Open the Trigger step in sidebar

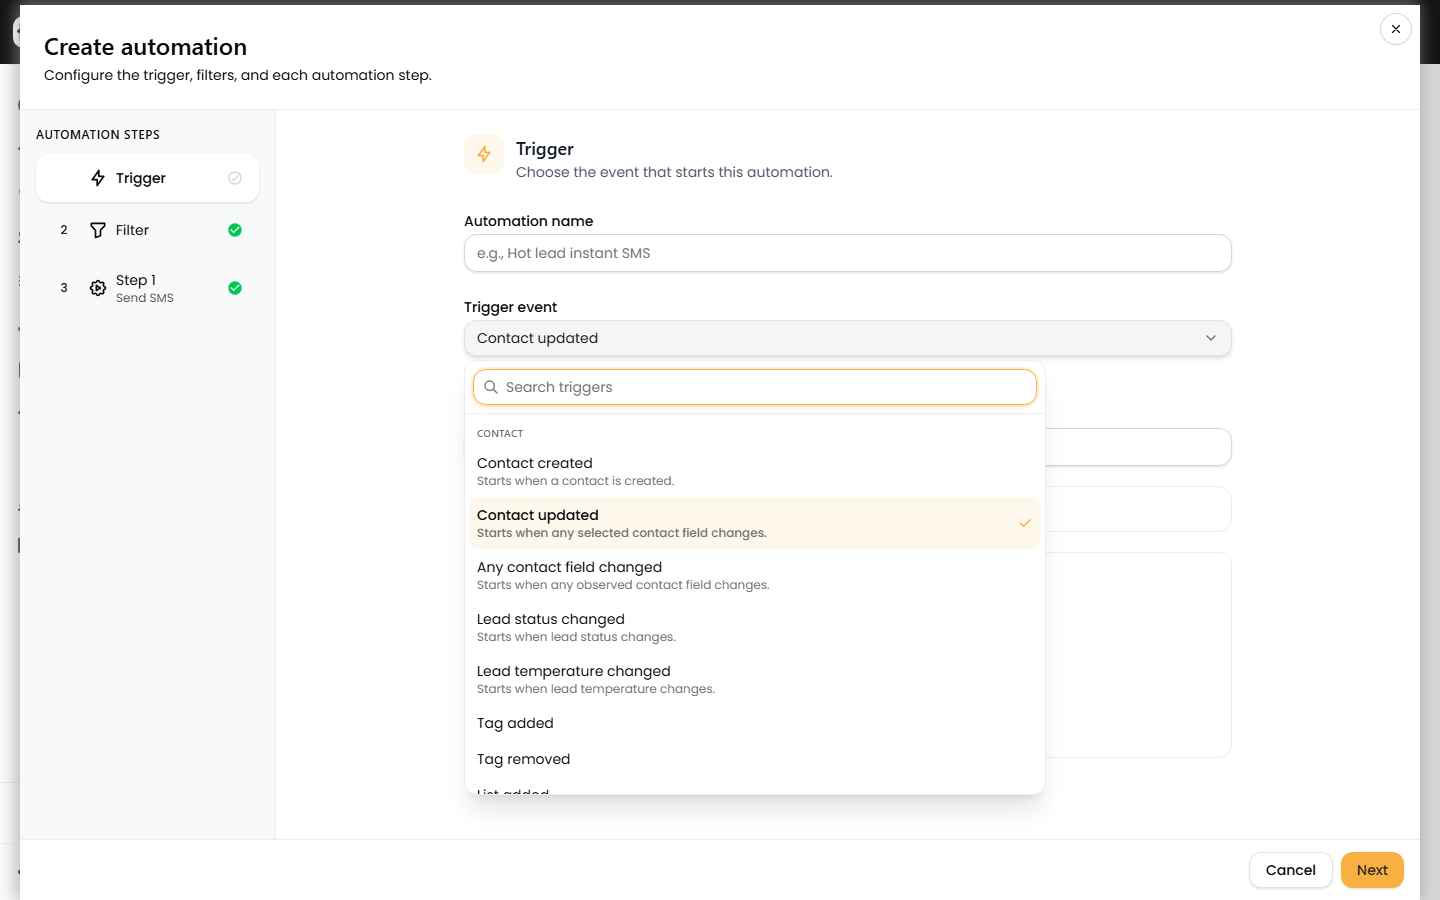(x=147, y=178)
